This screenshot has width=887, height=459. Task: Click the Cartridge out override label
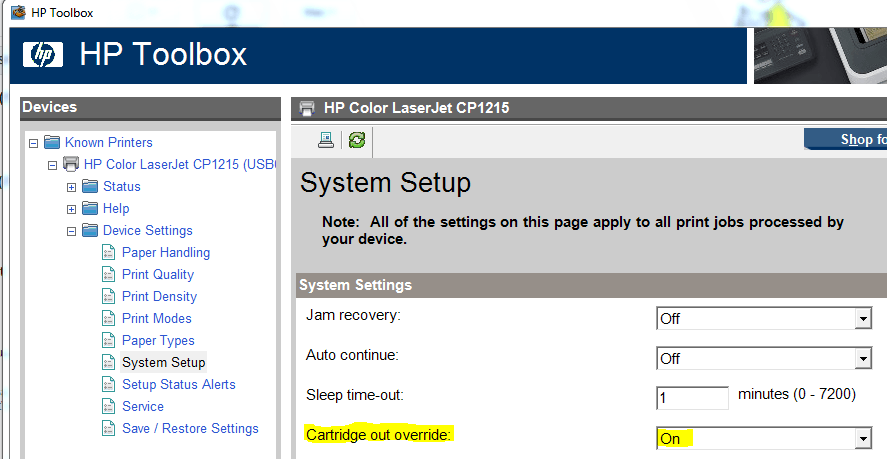pos(378,435)
